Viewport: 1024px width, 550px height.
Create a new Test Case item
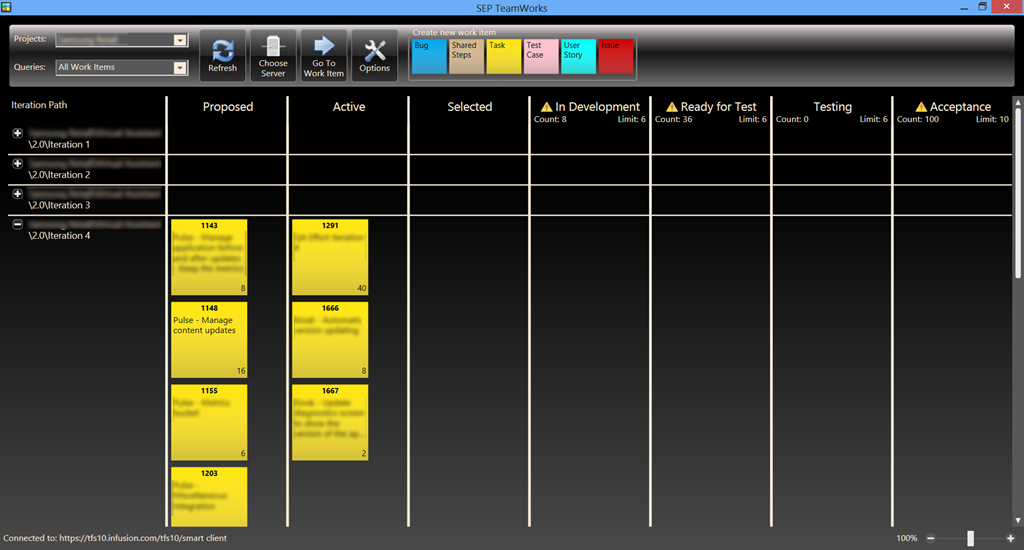coord(541,56)
